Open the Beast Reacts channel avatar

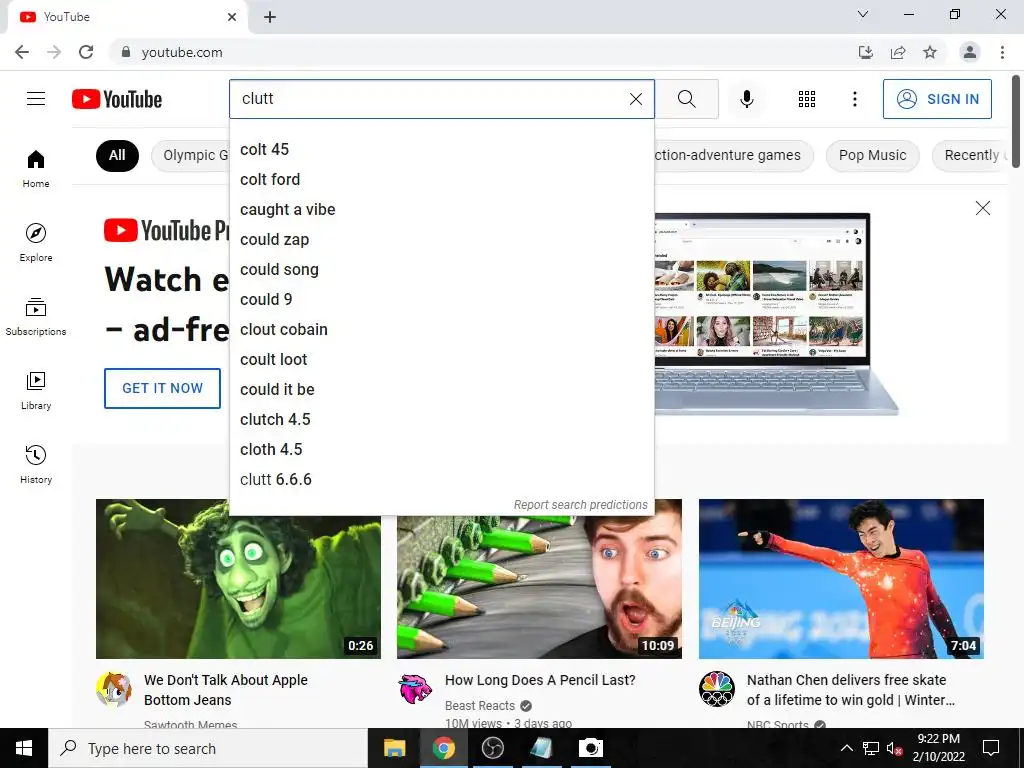click(415, 690)
